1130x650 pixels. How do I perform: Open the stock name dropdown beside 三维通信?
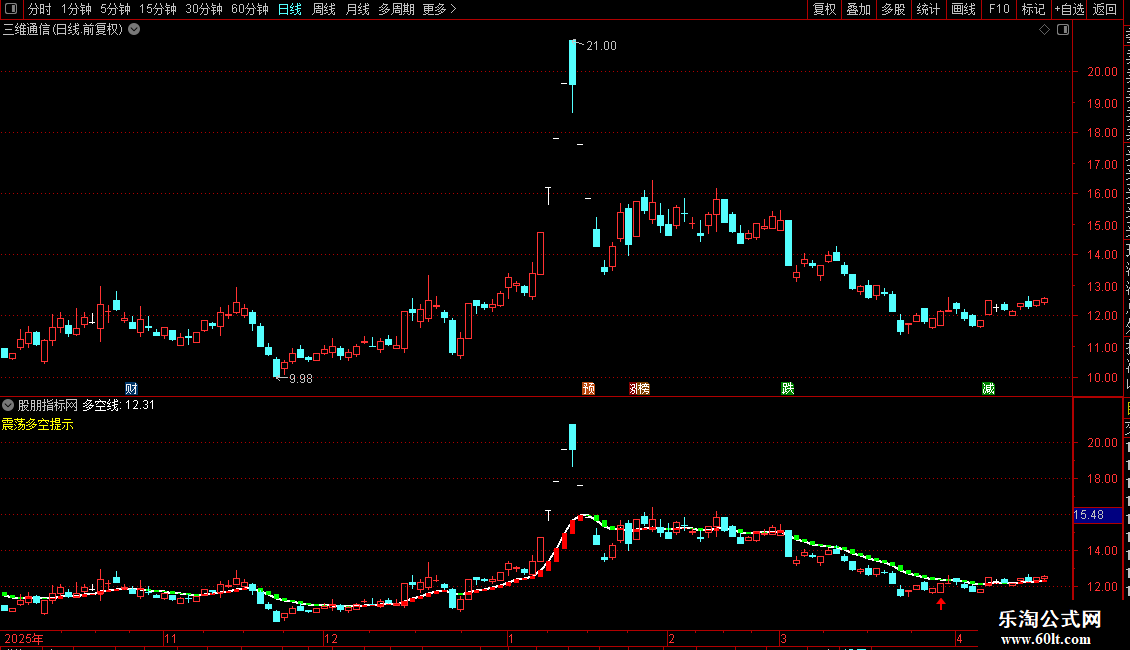134,30
